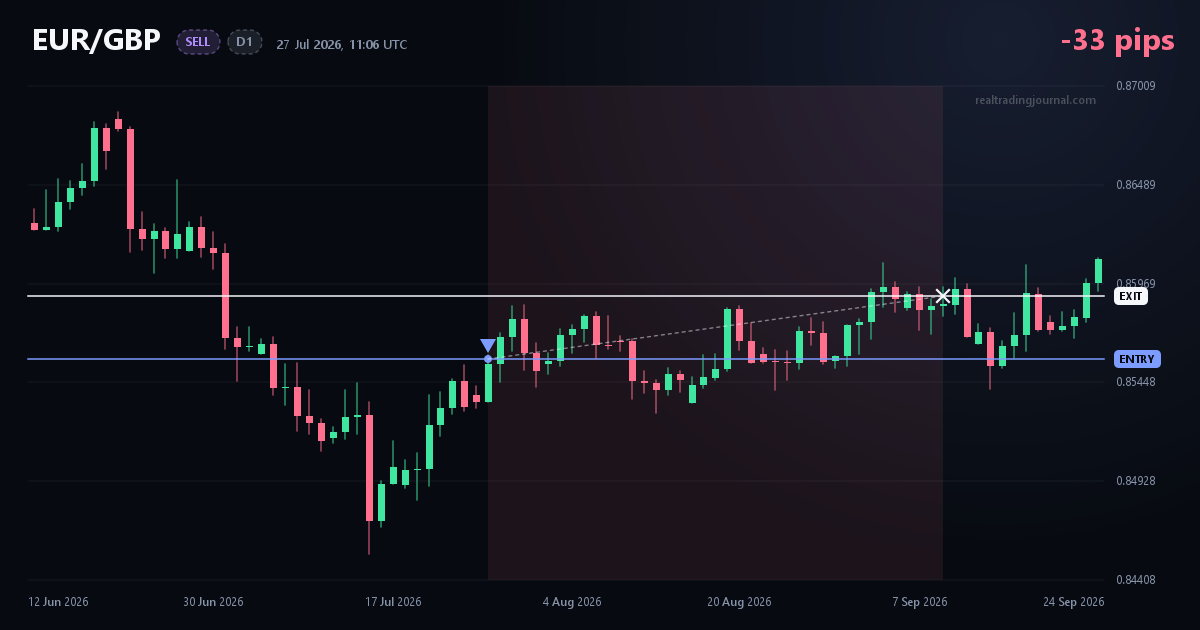
Task: Click the 27 Jul 2026 timestamp
Action: click(x=342, y=45)
